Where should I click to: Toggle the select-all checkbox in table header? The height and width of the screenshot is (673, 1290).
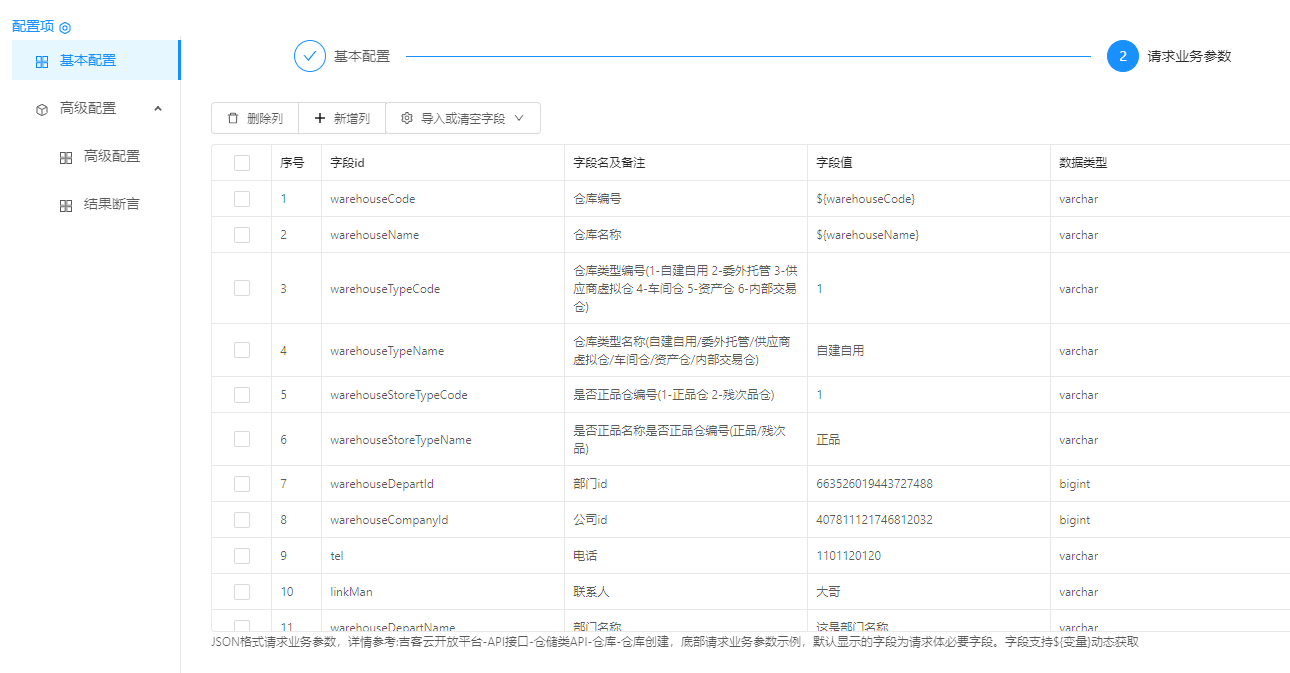tap(242, 163)
